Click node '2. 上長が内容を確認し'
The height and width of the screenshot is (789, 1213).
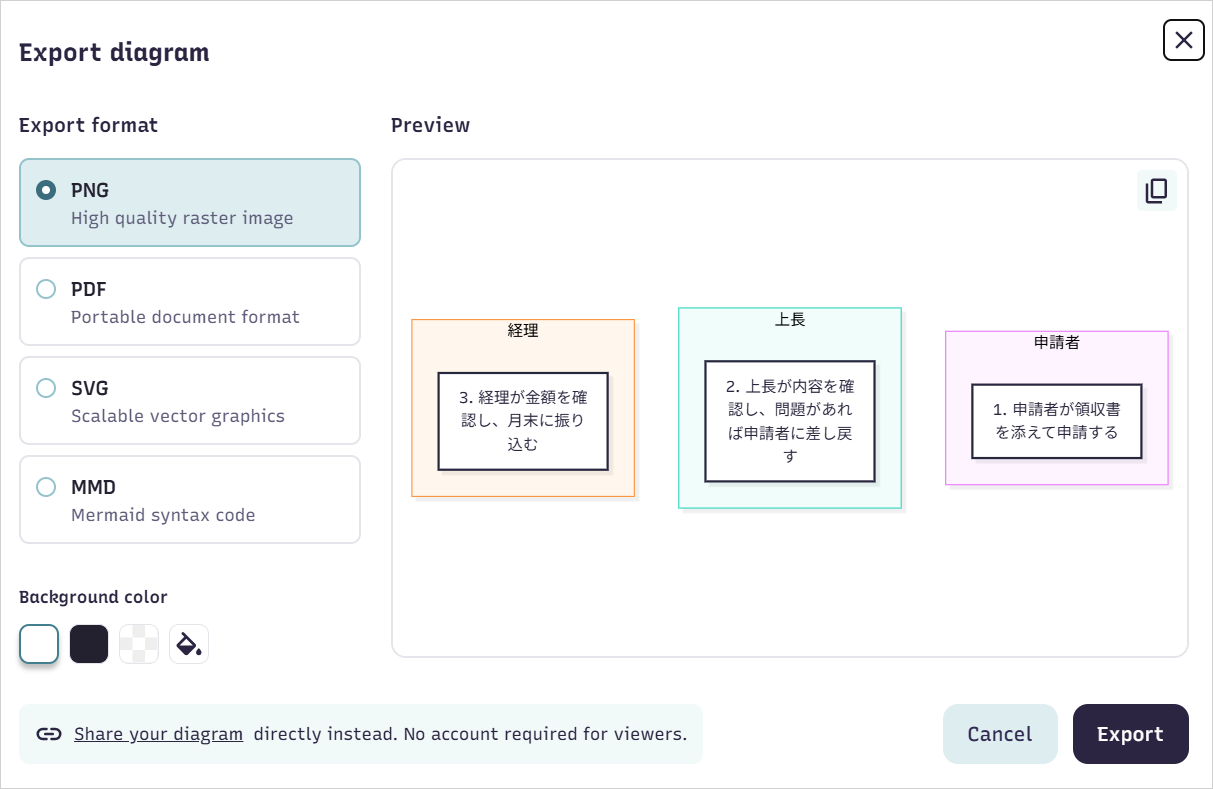point(790,421)
